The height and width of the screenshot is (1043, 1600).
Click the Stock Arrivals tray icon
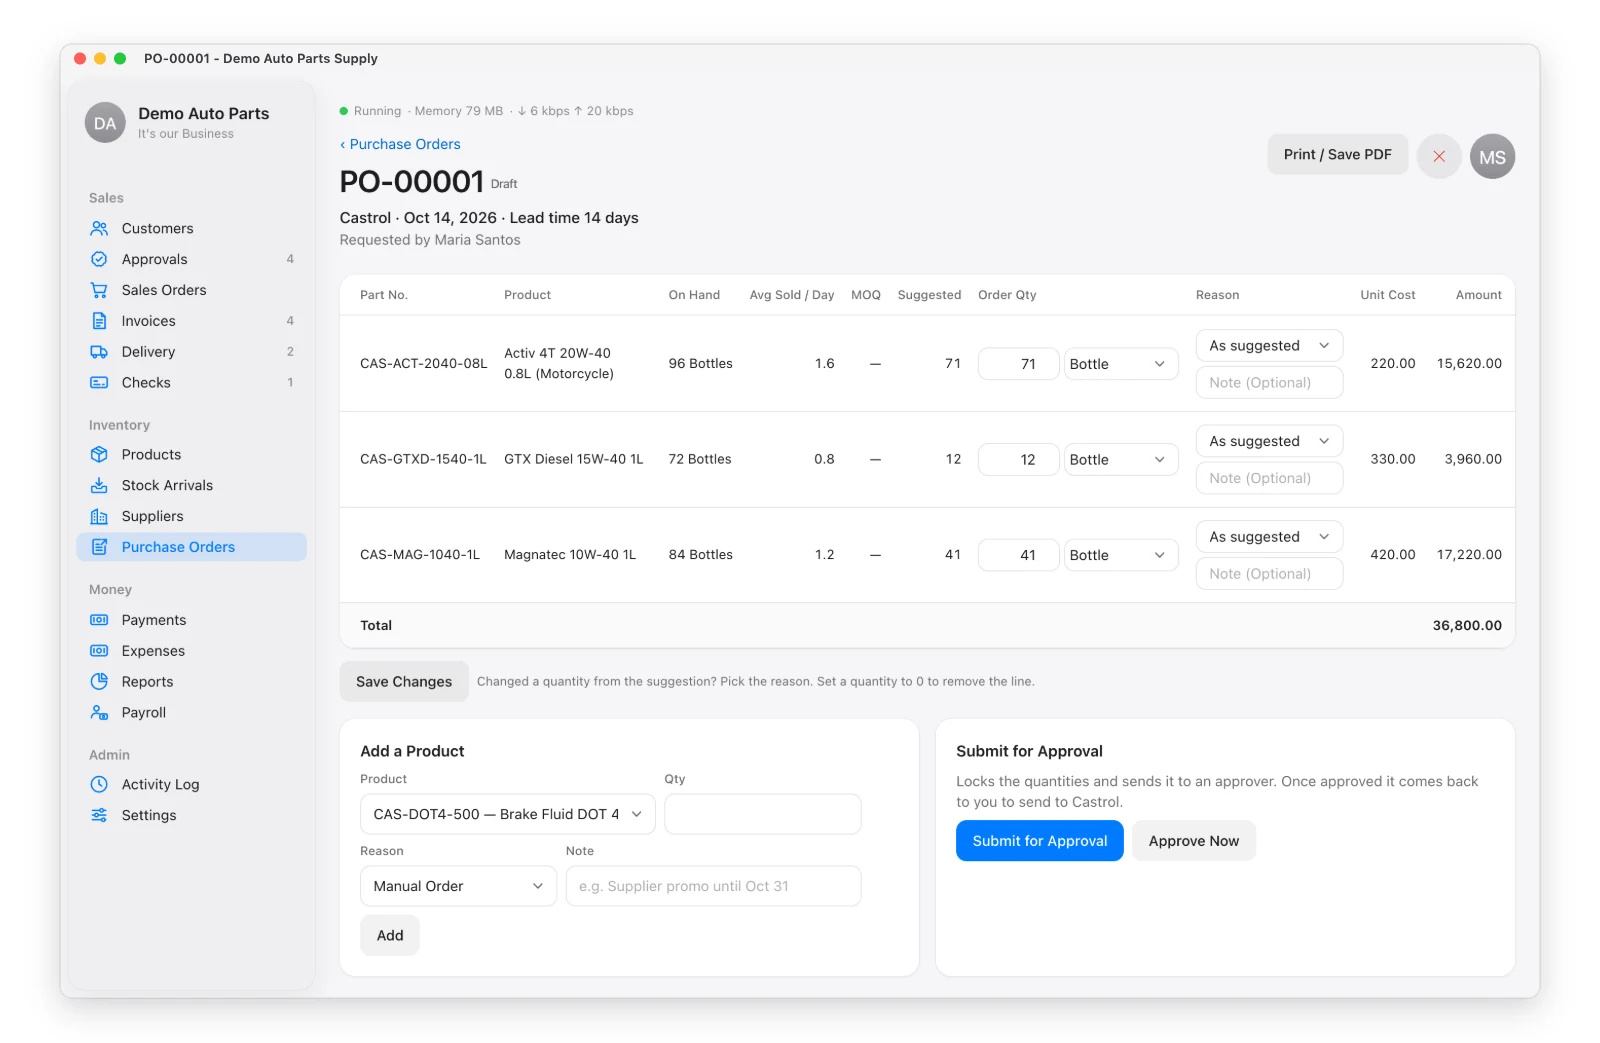99,486
